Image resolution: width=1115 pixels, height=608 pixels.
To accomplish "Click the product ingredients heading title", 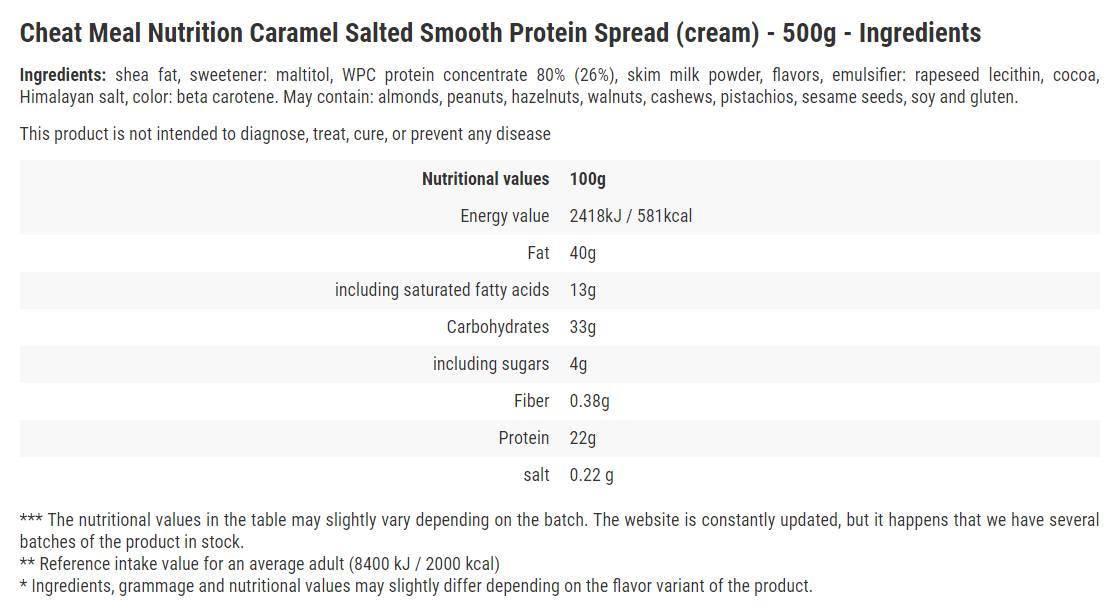I will point(500,33).
